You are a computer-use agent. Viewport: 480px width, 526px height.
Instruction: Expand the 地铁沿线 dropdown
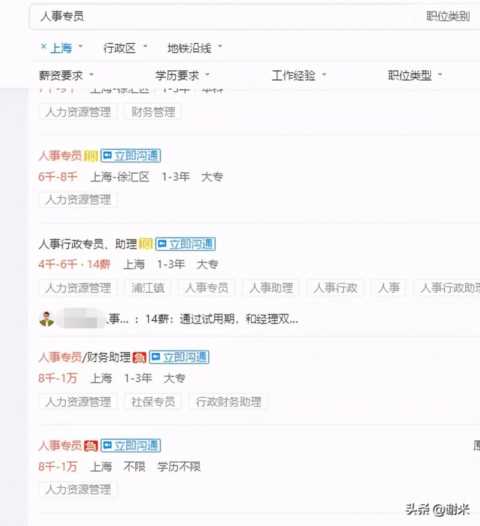pyautogui.click(x=195, y=48)
